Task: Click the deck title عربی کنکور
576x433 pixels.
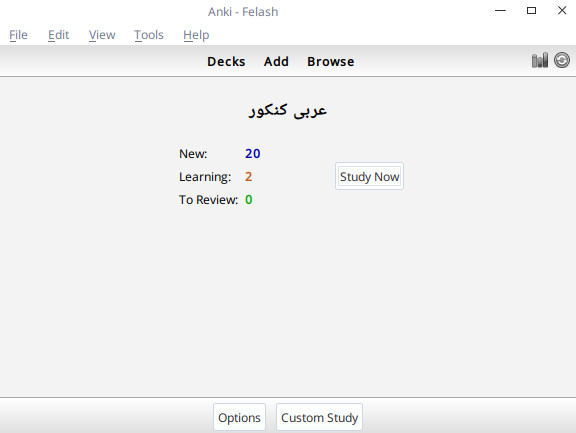Action: (x=288, y=110)
